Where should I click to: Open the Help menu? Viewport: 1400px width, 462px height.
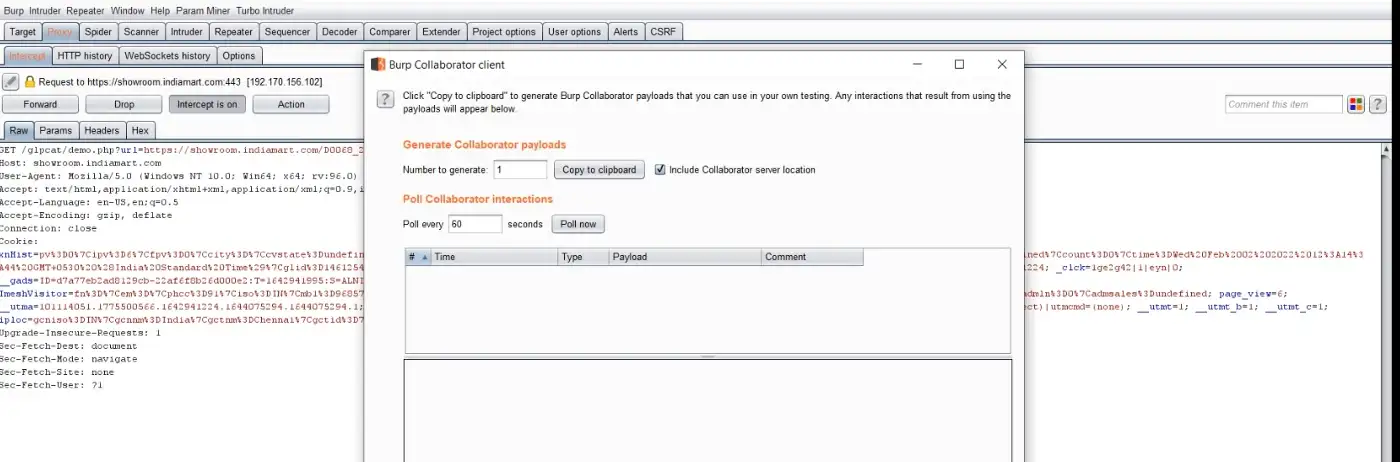[x=160, y=10]
